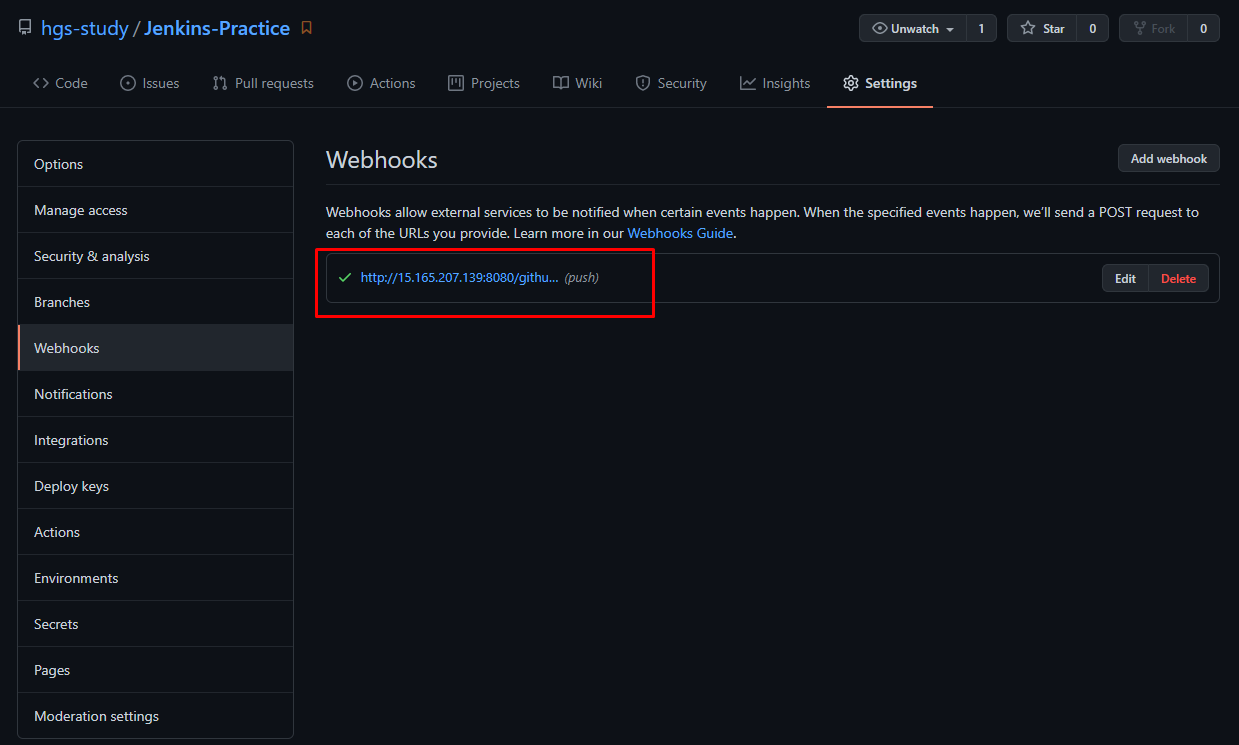The width and height of the screenshot is (1239, 745).
Task: Click the (push) event label
Action: pyautogui.click(x=582, y=278)
